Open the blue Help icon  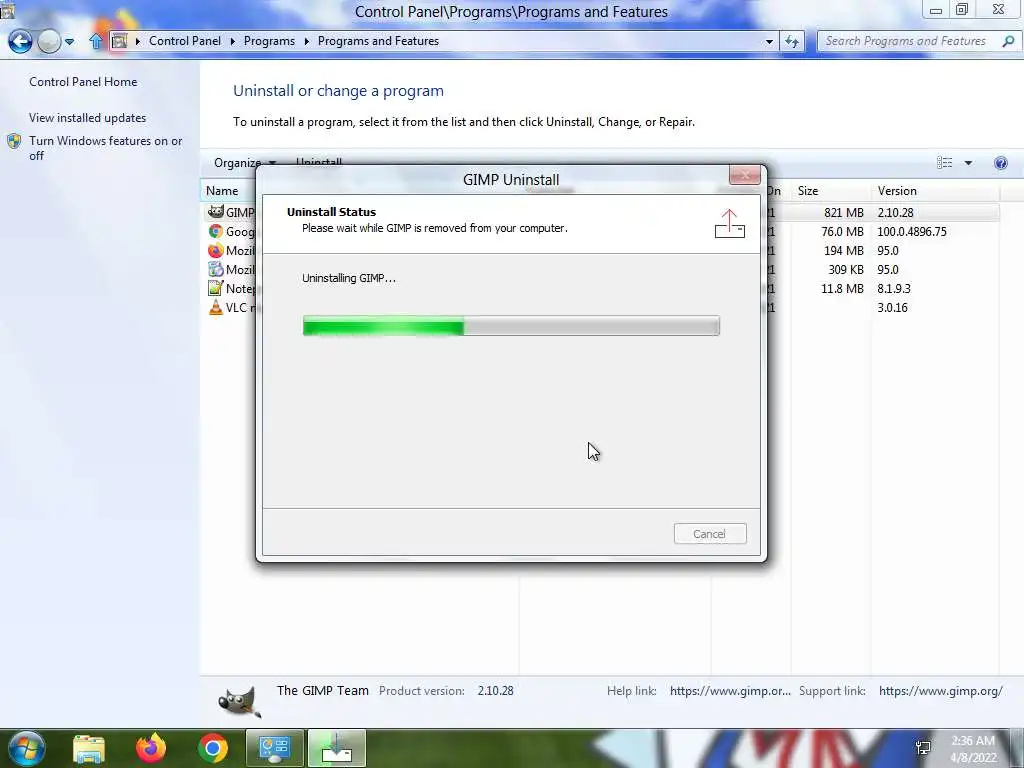pyautogui.click(x=1000, y=163)
